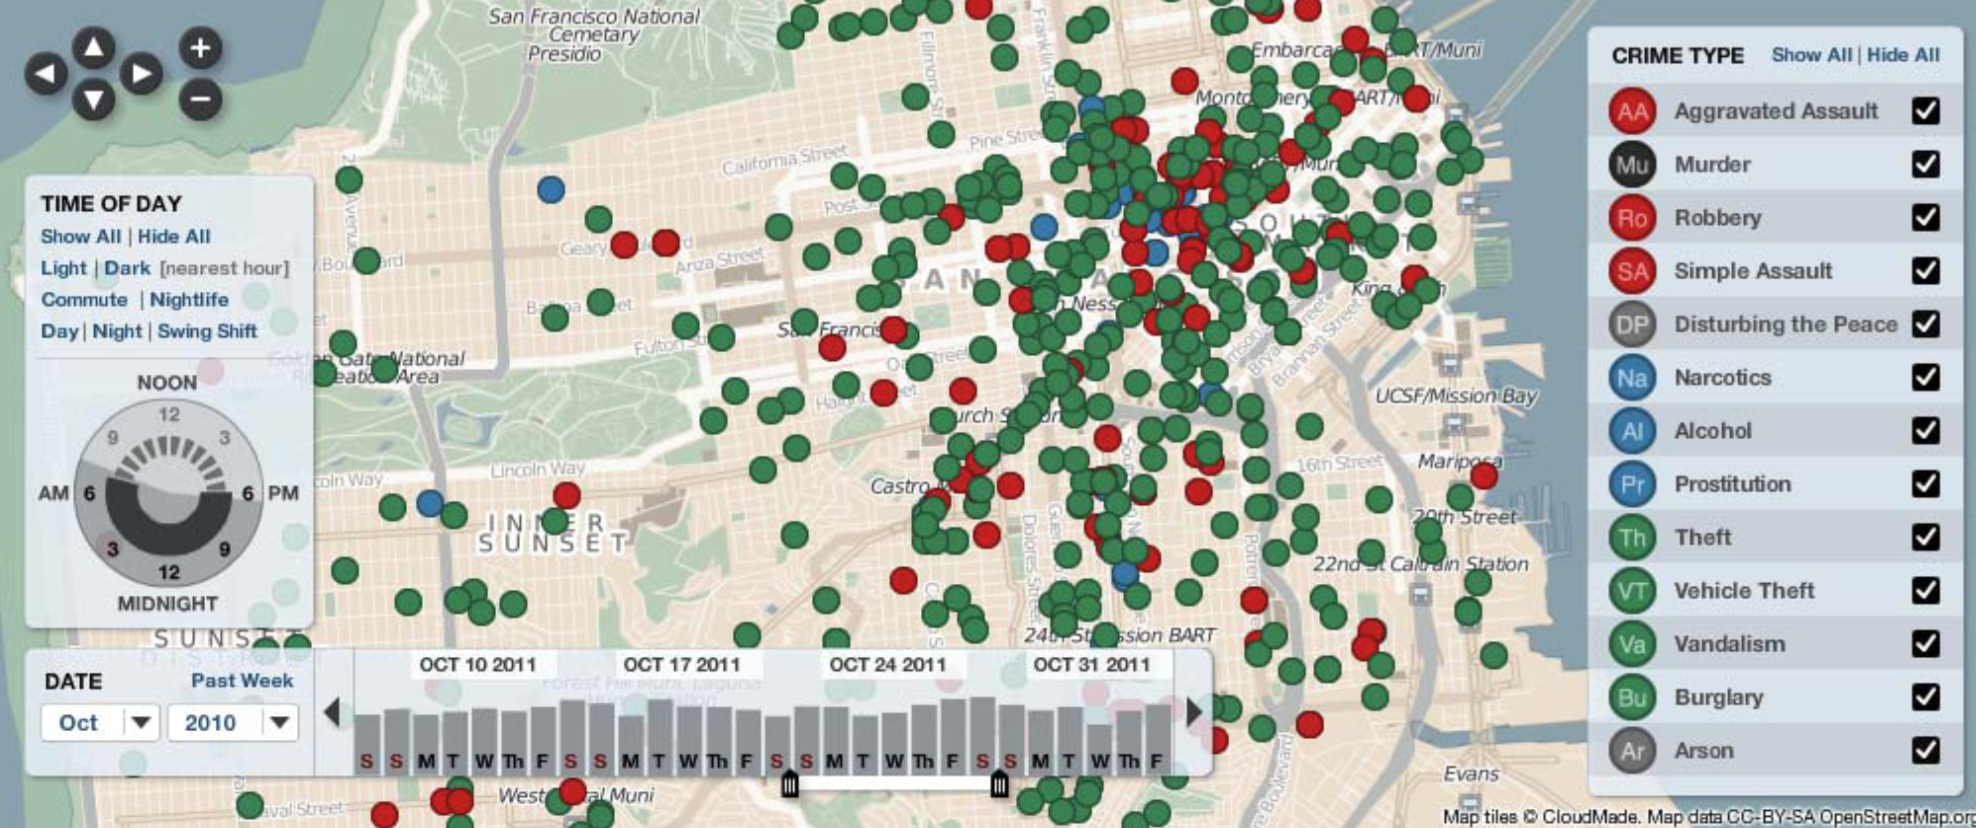
Task: Uncheck the Simple Assault checkbox
Action: tap(1925, 270)
